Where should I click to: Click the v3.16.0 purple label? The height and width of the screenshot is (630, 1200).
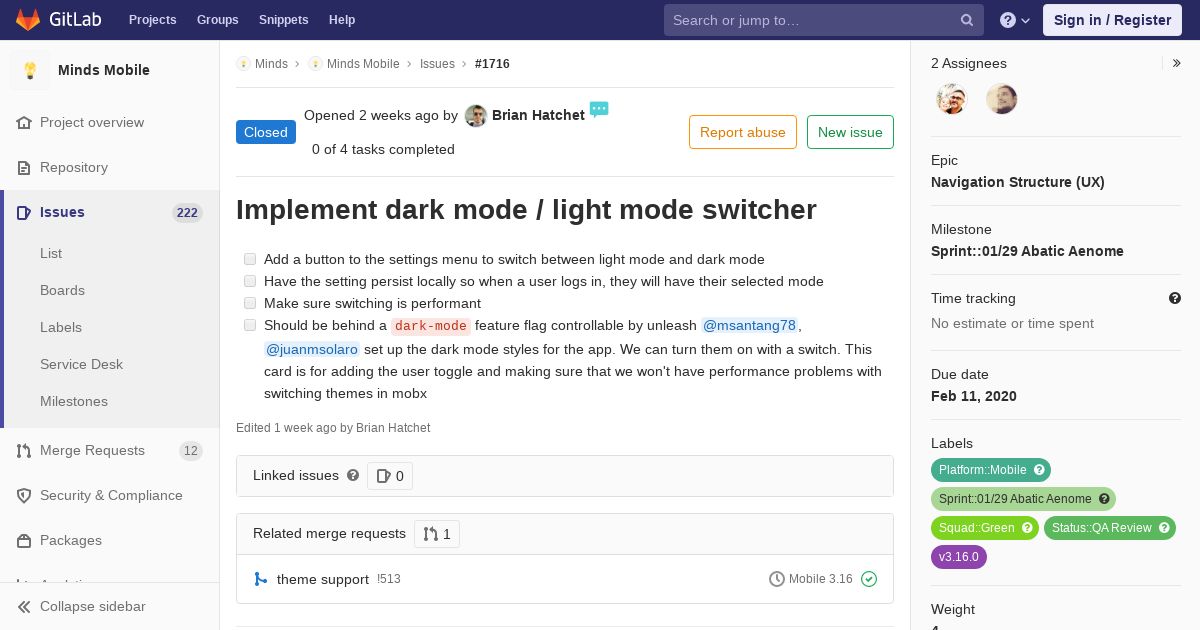click(959, 557)
